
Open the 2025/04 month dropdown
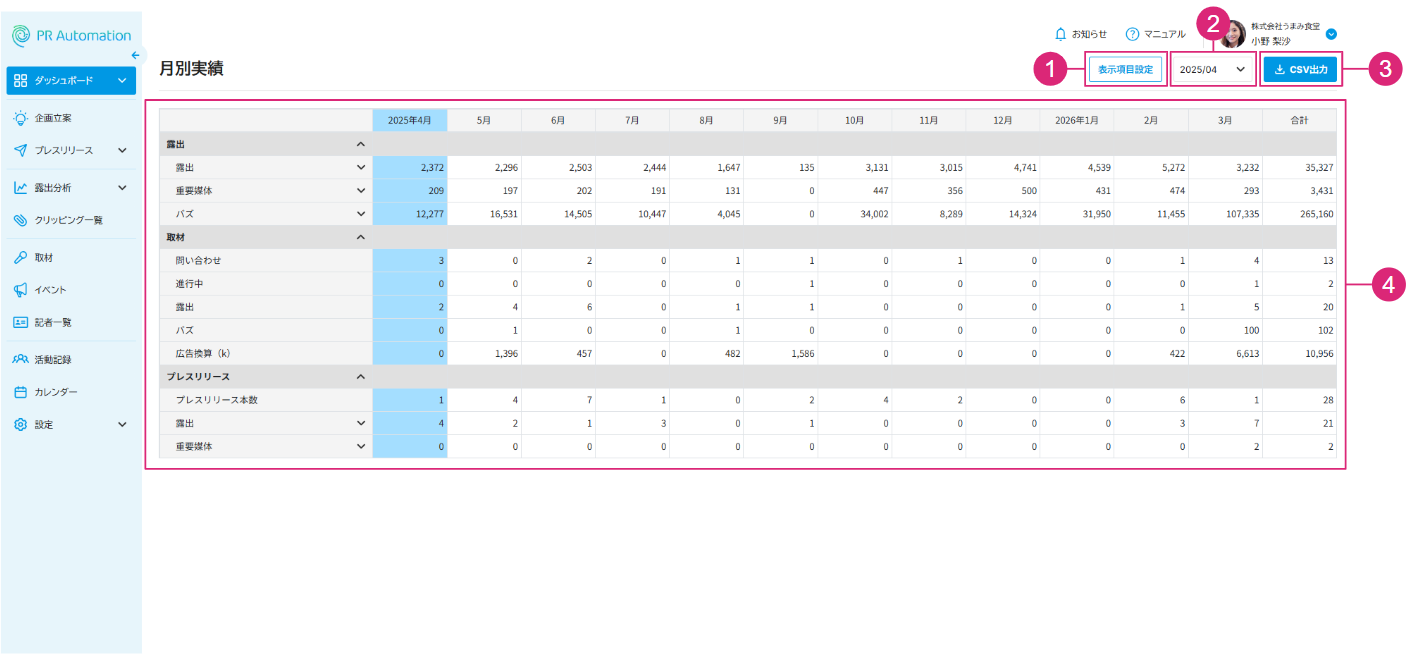[x=1212, y=69]
